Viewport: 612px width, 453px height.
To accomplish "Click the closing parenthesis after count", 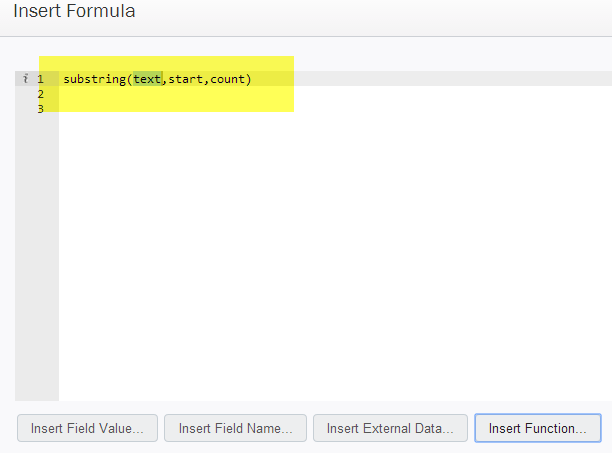I will click(x=248, y=79).
